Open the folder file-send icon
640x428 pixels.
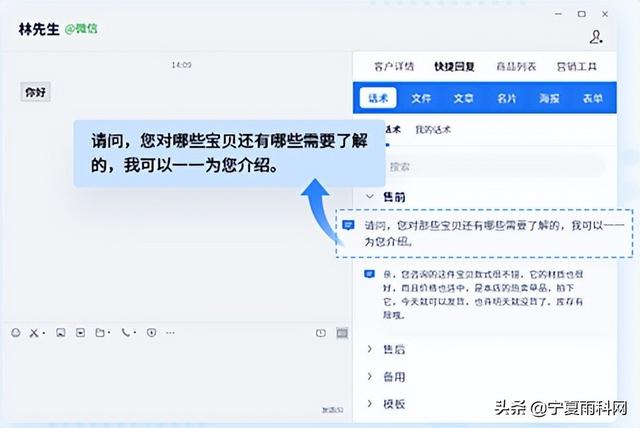tap(101, 332)
